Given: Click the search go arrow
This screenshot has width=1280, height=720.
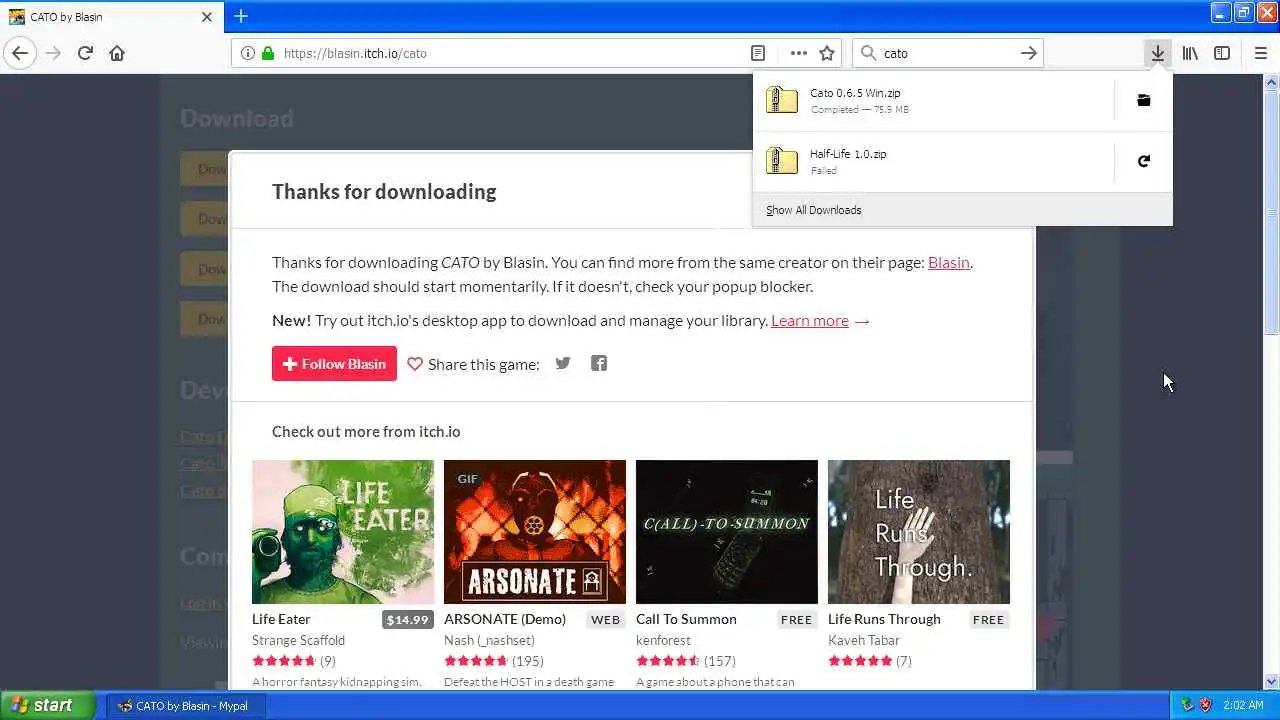Looking at the screenshot, I should pos(1028,53).
